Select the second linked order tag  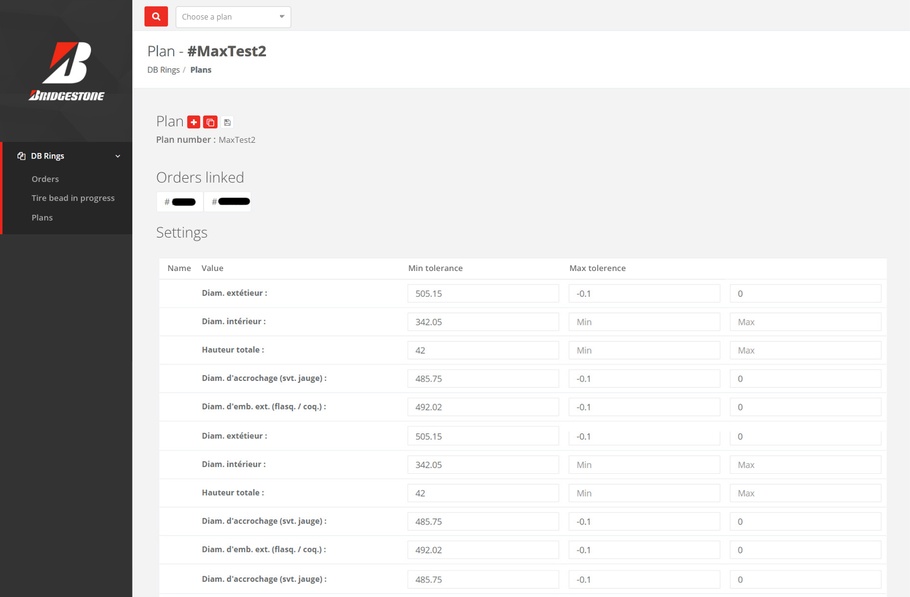(230, 202)
